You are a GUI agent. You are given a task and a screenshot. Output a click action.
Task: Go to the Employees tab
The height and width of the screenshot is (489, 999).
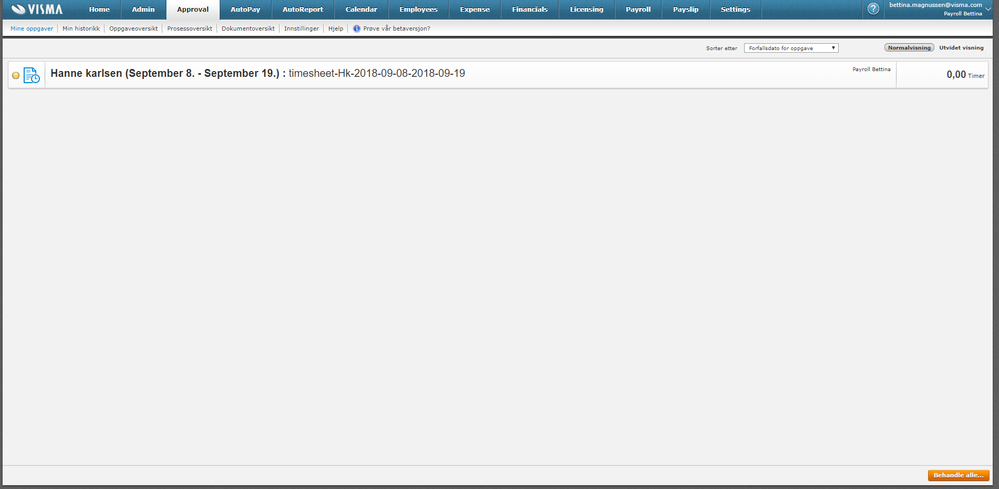click(419, 10)
